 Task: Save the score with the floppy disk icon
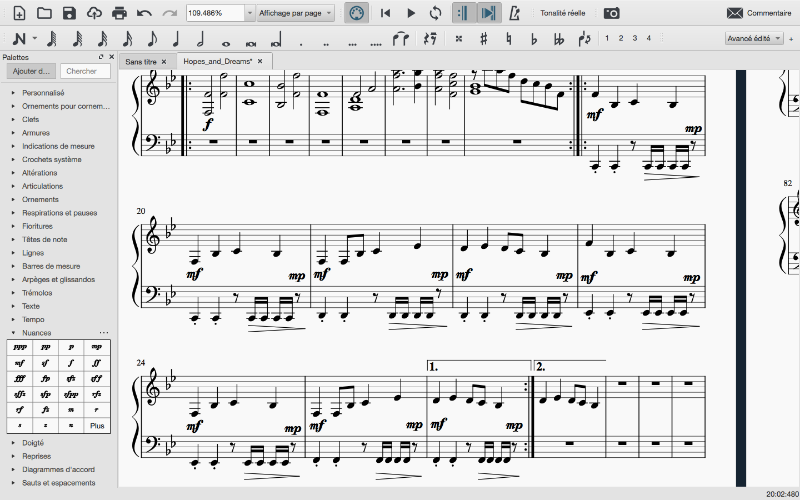pyautogui.click(x=69, y=13)
